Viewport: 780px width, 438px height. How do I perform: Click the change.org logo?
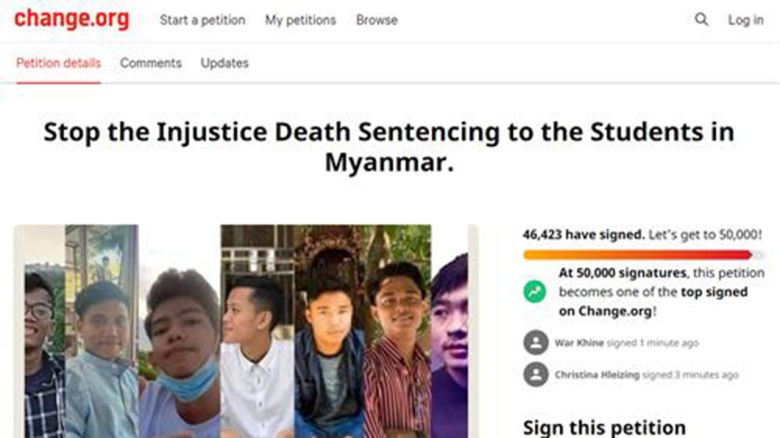(71, 20)
